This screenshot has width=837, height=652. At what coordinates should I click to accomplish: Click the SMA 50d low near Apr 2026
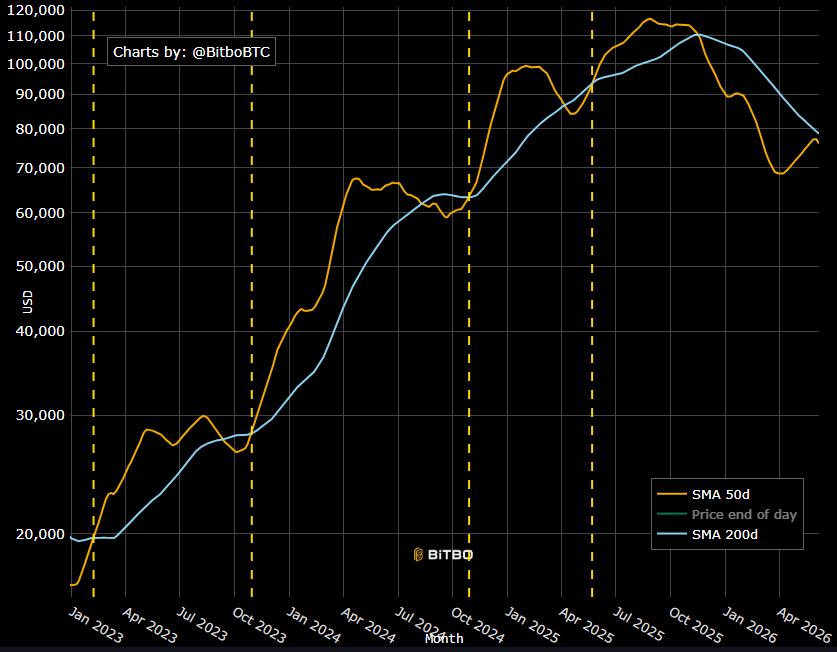(781, 174)
